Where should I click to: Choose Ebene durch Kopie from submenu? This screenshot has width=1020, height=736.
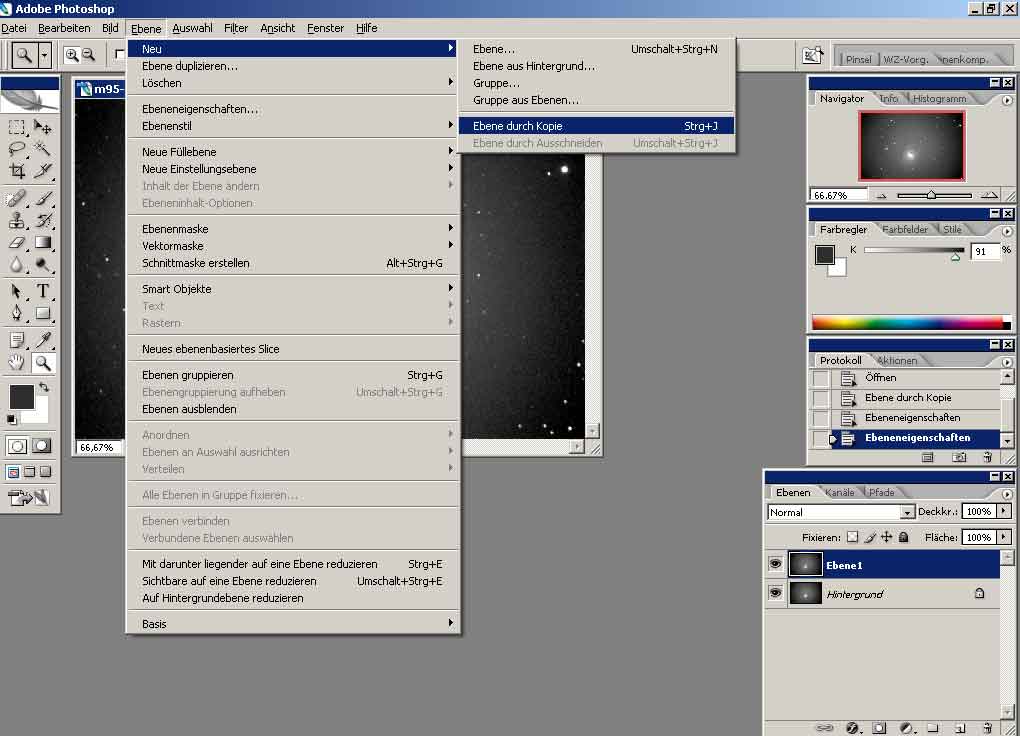pyautogui.click(x=597, y=126)
